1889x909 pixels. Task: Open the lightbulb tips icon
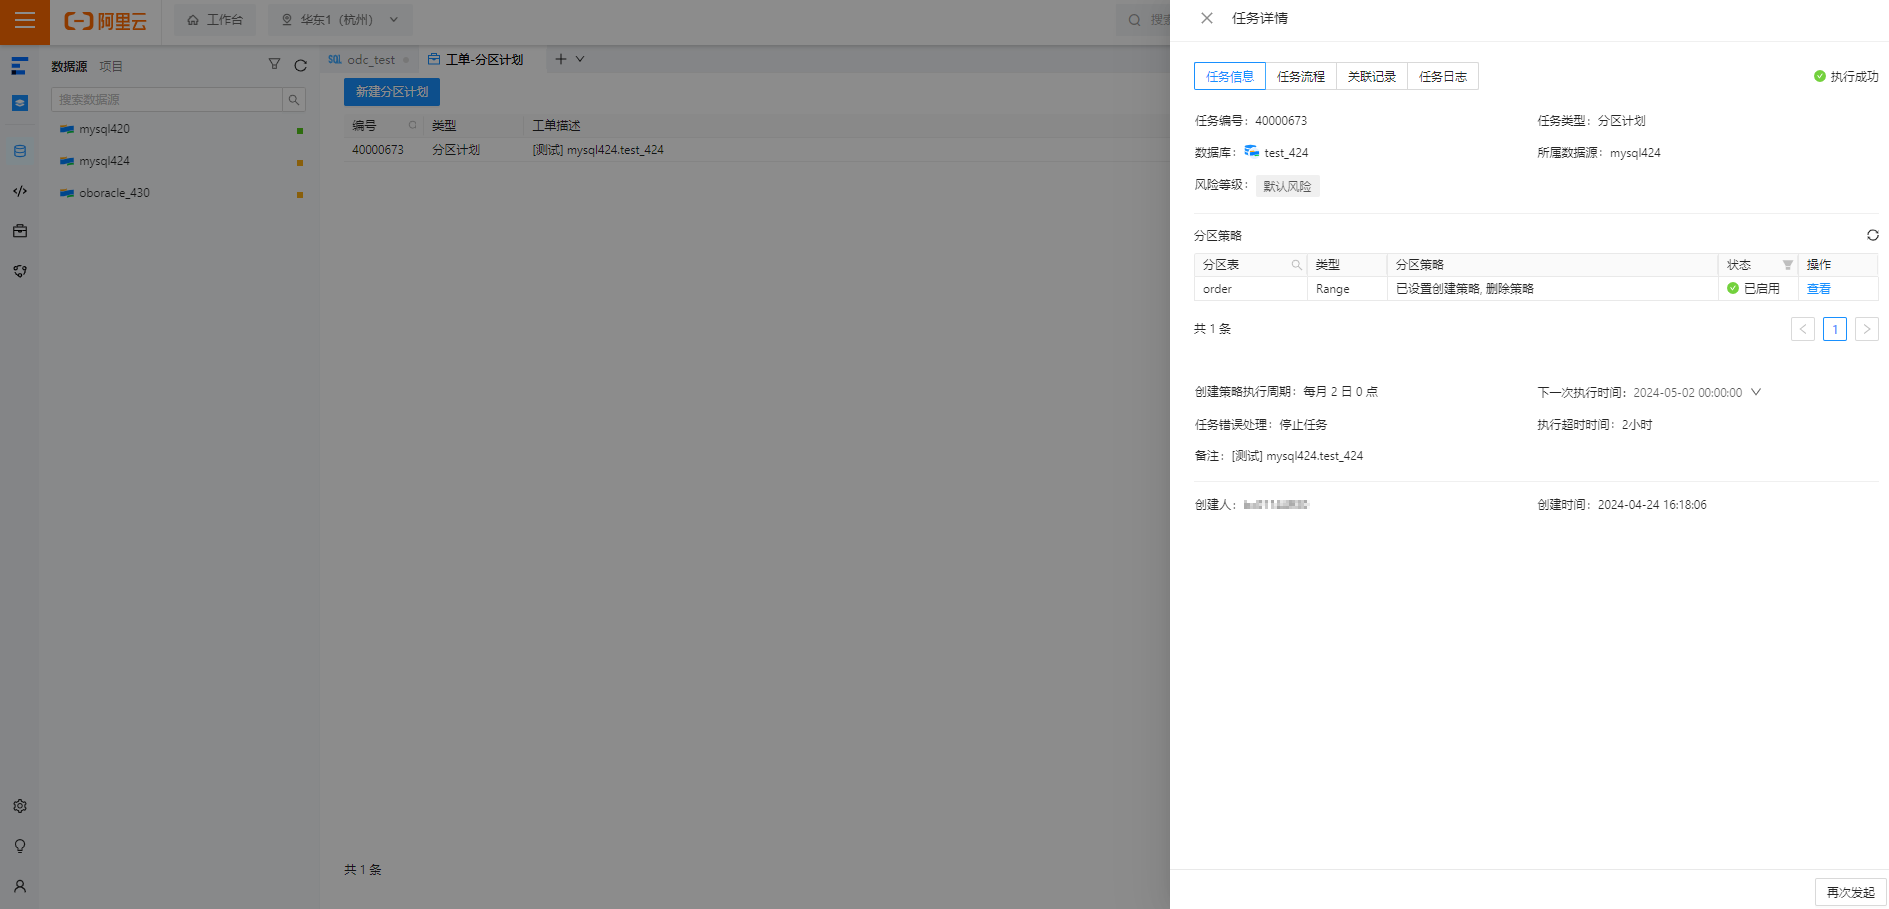(19, 846)
